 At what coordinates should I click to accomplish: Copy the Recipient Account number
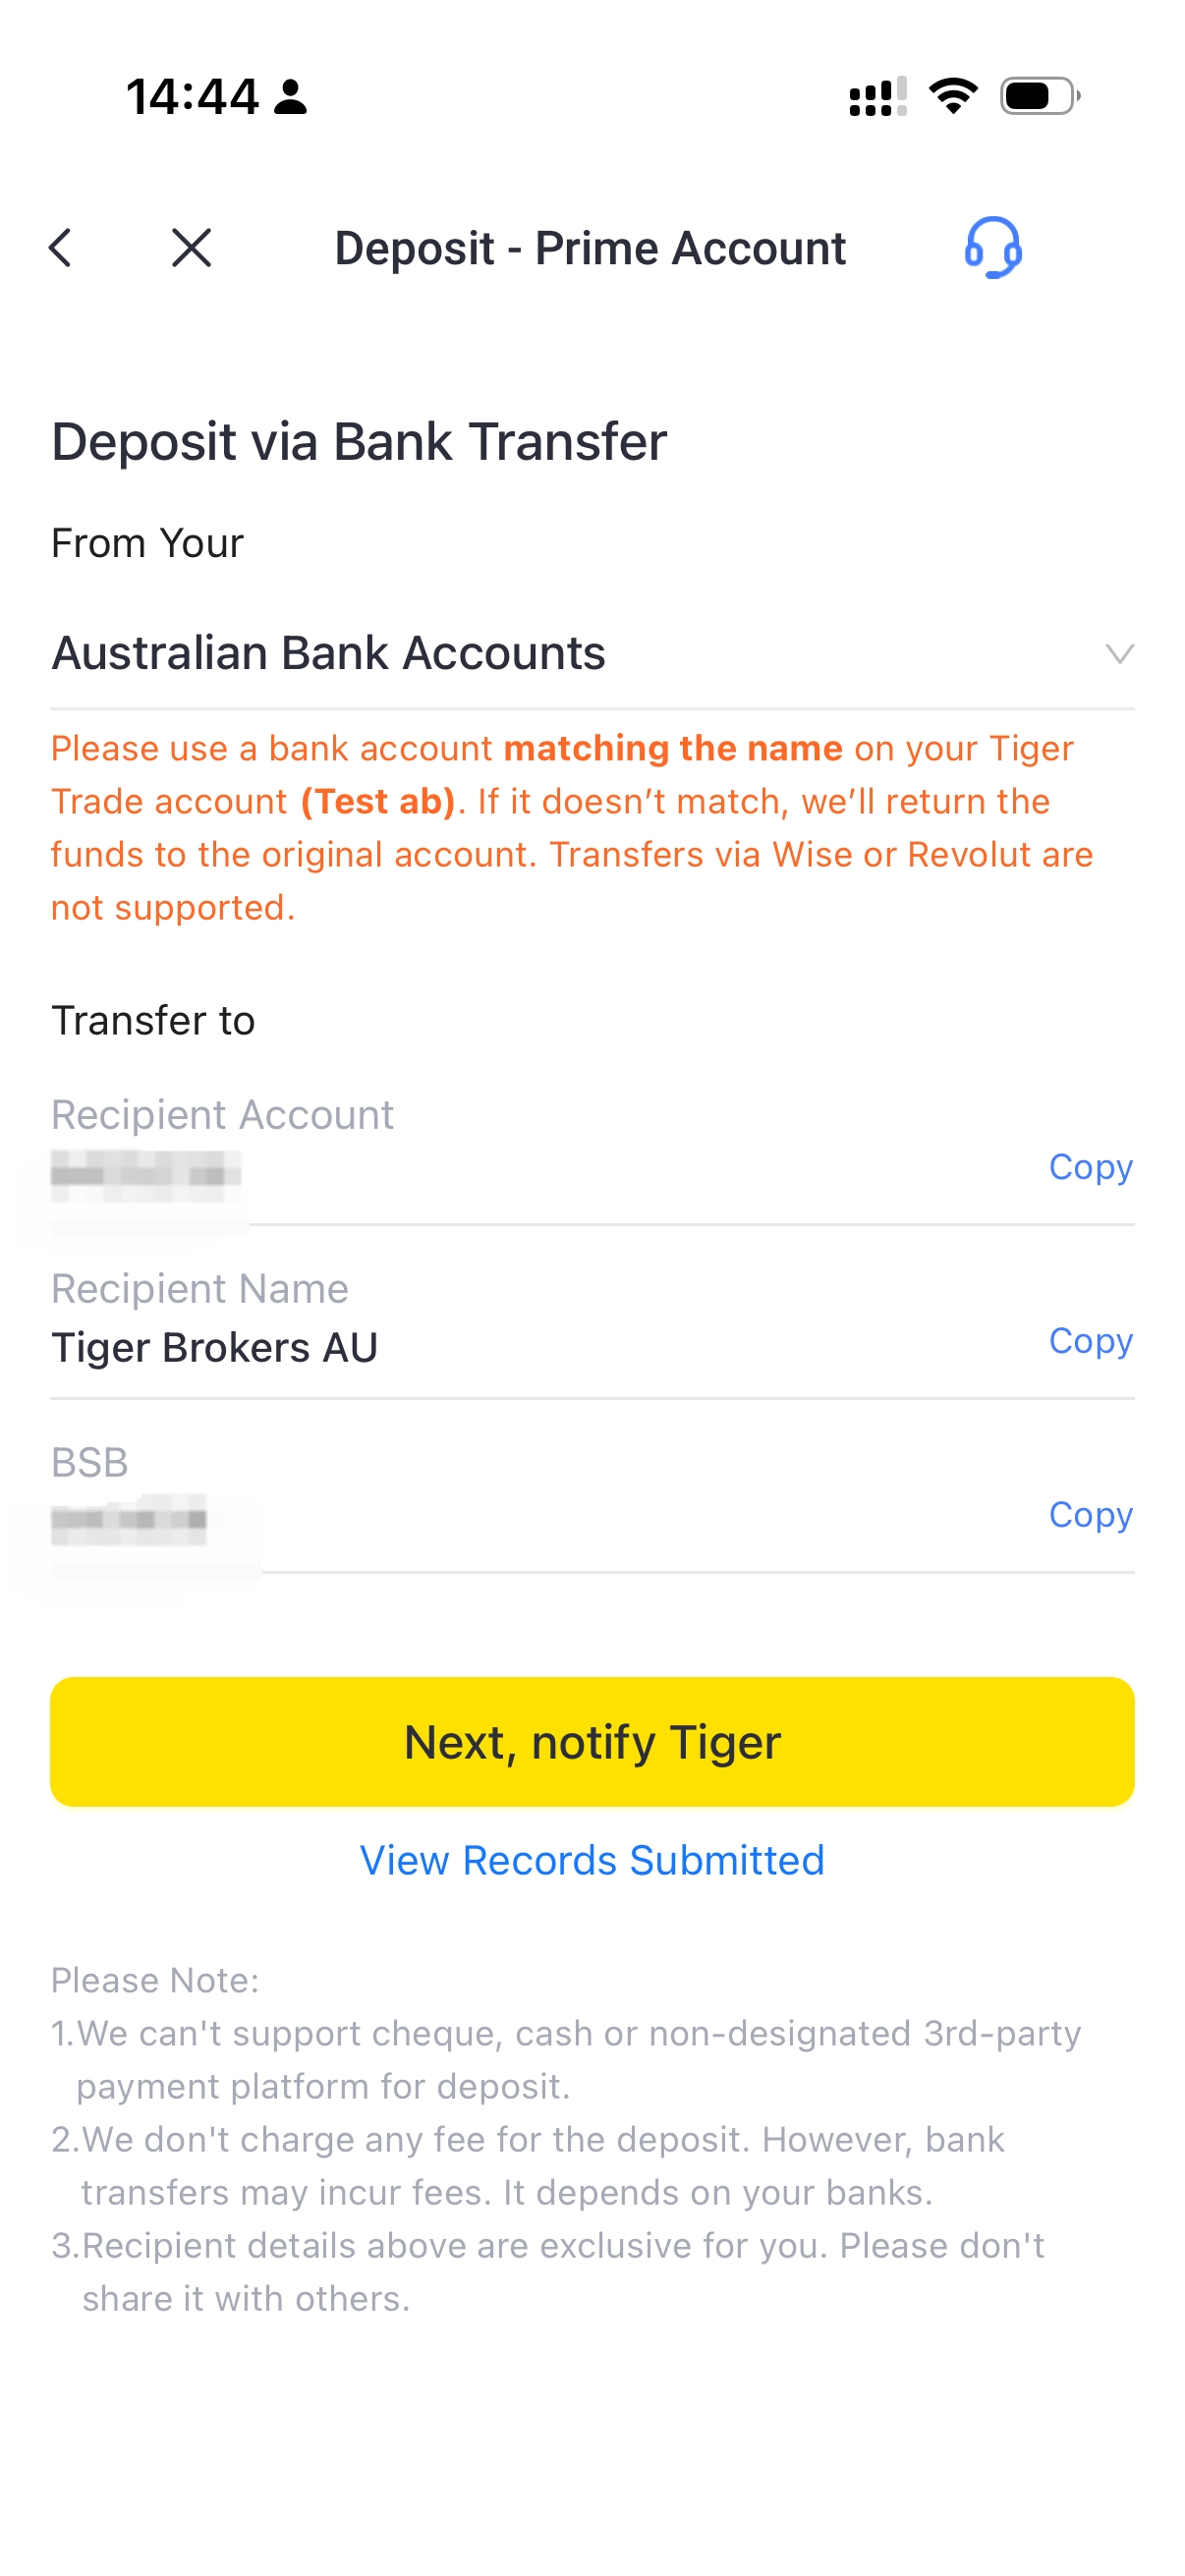coord(1090,1167)
